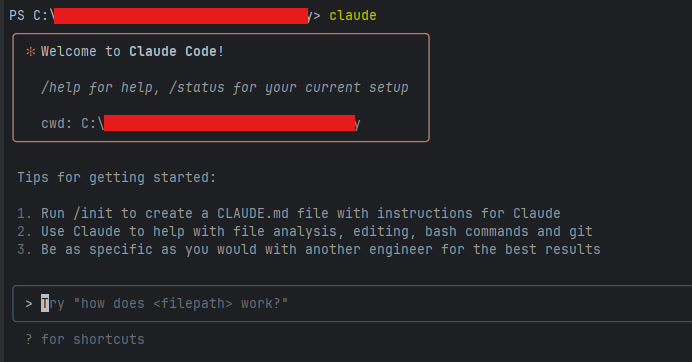Click 'Tips for getting started:' heading

(x=117, y=177)
